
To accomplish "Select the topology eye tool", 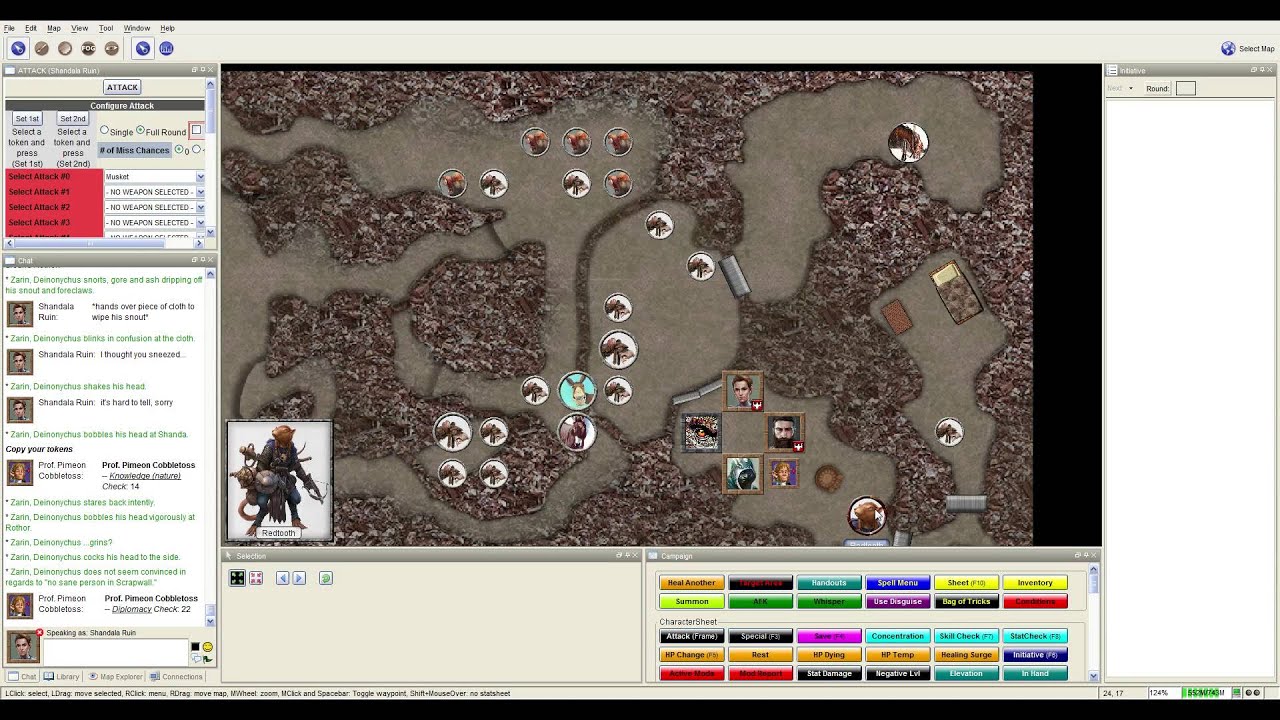I will pos(111,48).
